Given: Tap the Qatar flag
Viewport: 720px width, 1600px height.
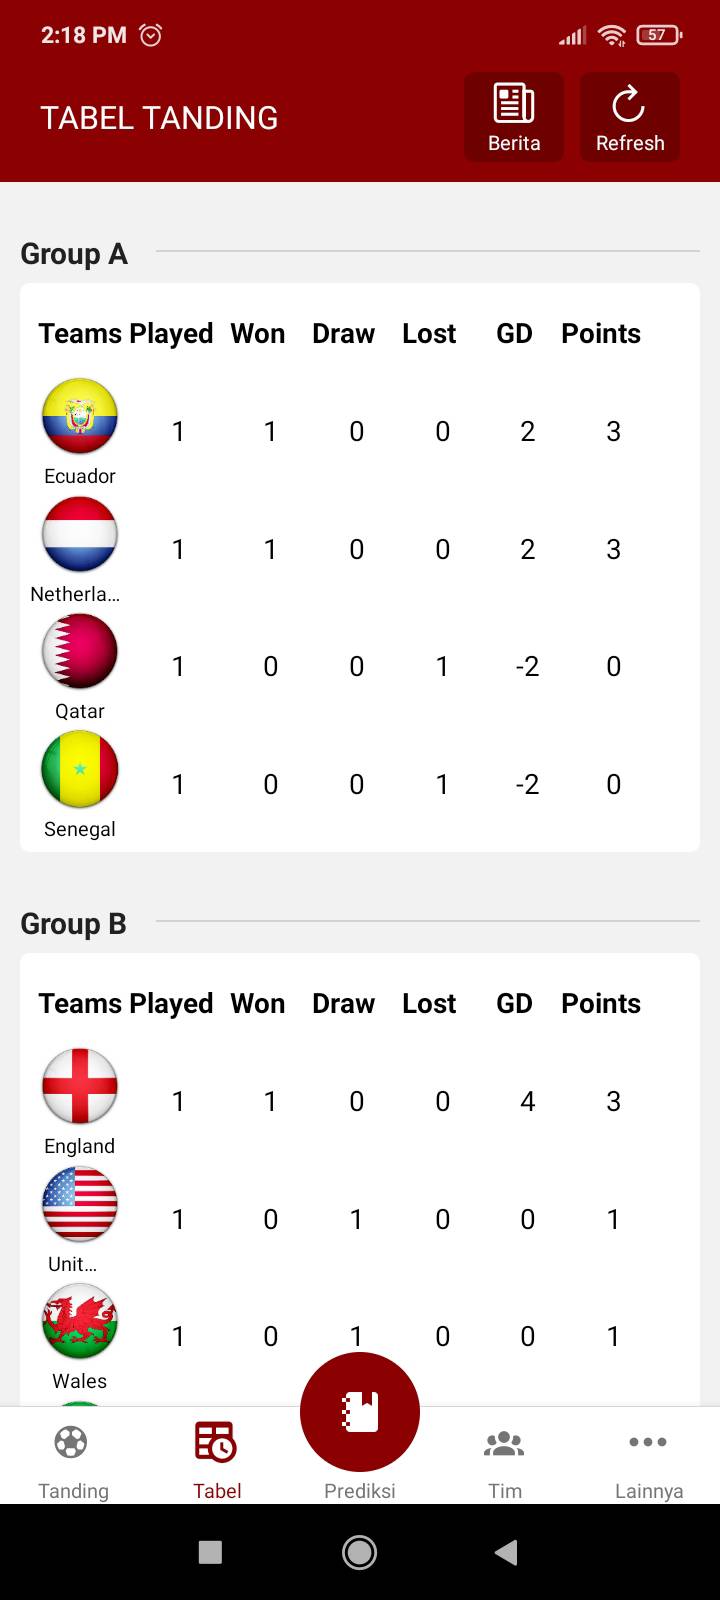Looking at the screenshot, I should (x=80, y=651).
